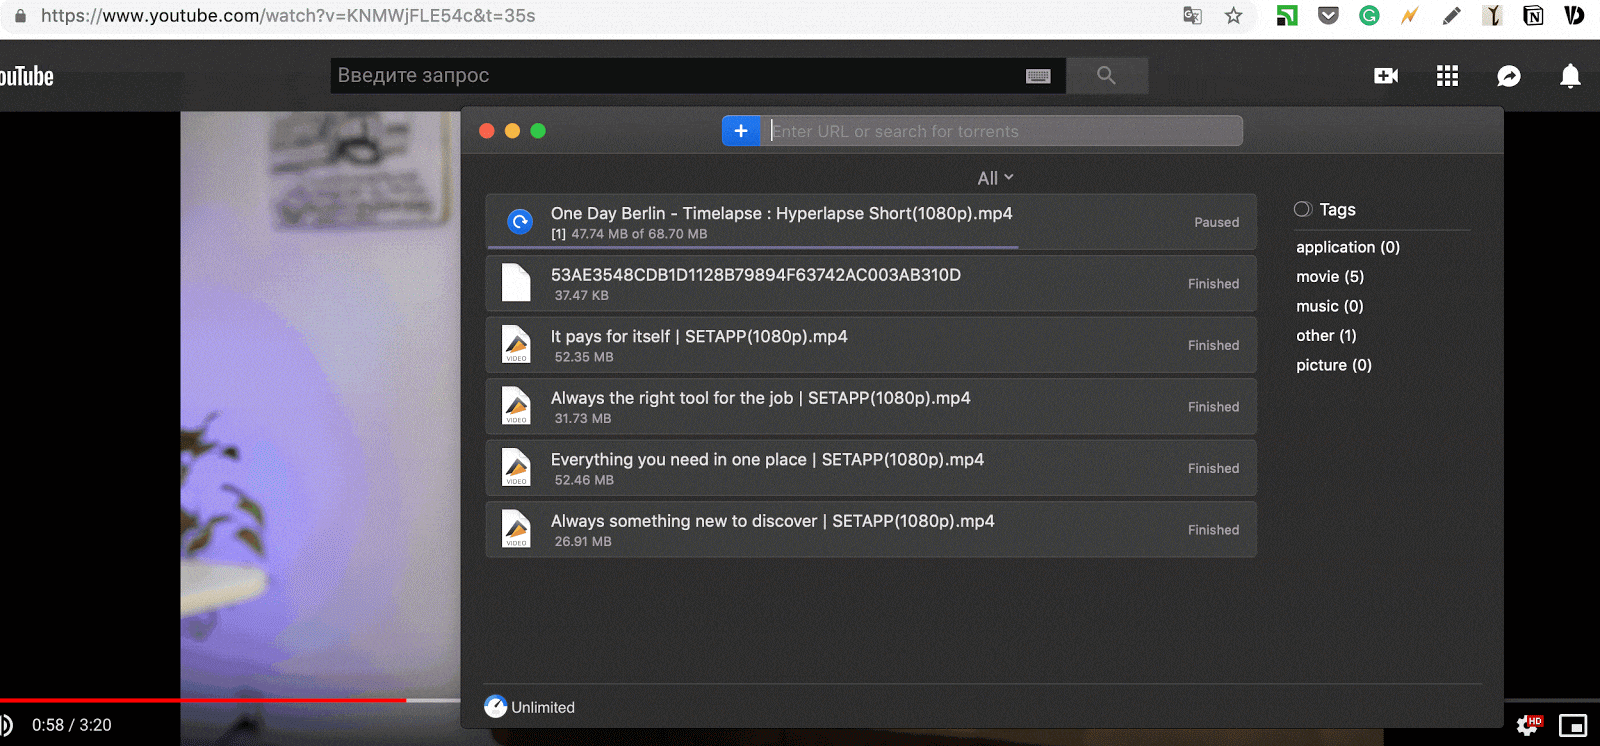Click the Paused status text

[x=1216, y=222]
